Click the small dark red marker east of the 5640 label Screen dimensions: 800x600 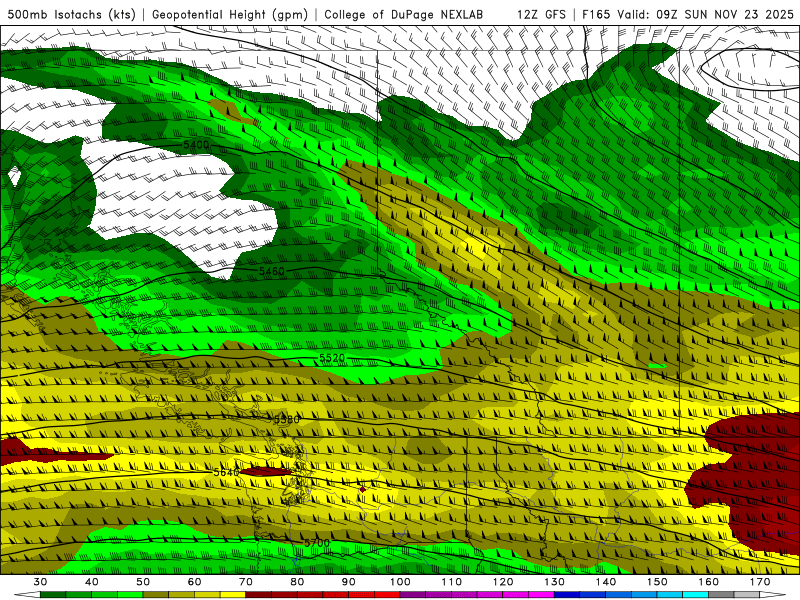click(x=363, y=490)
